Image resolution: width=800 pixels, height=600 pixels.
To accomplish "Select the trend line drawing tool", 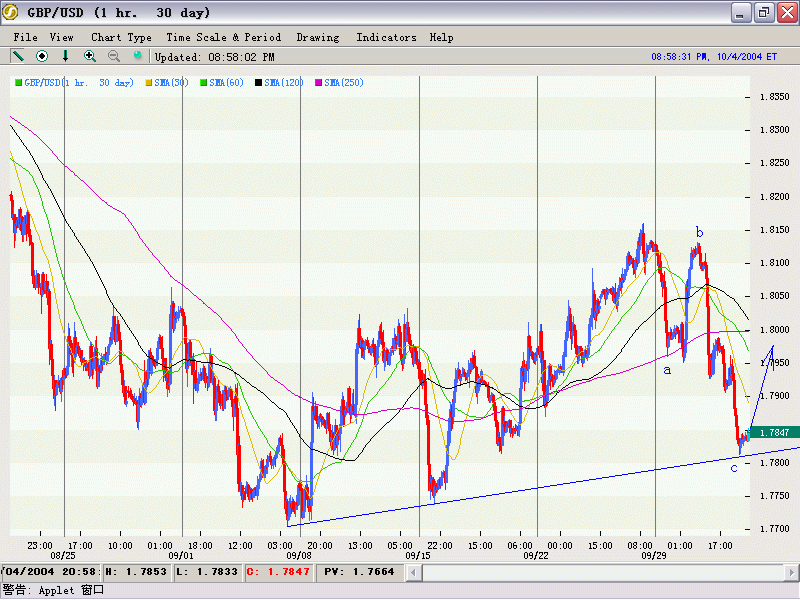I will [x=18, y=56].
